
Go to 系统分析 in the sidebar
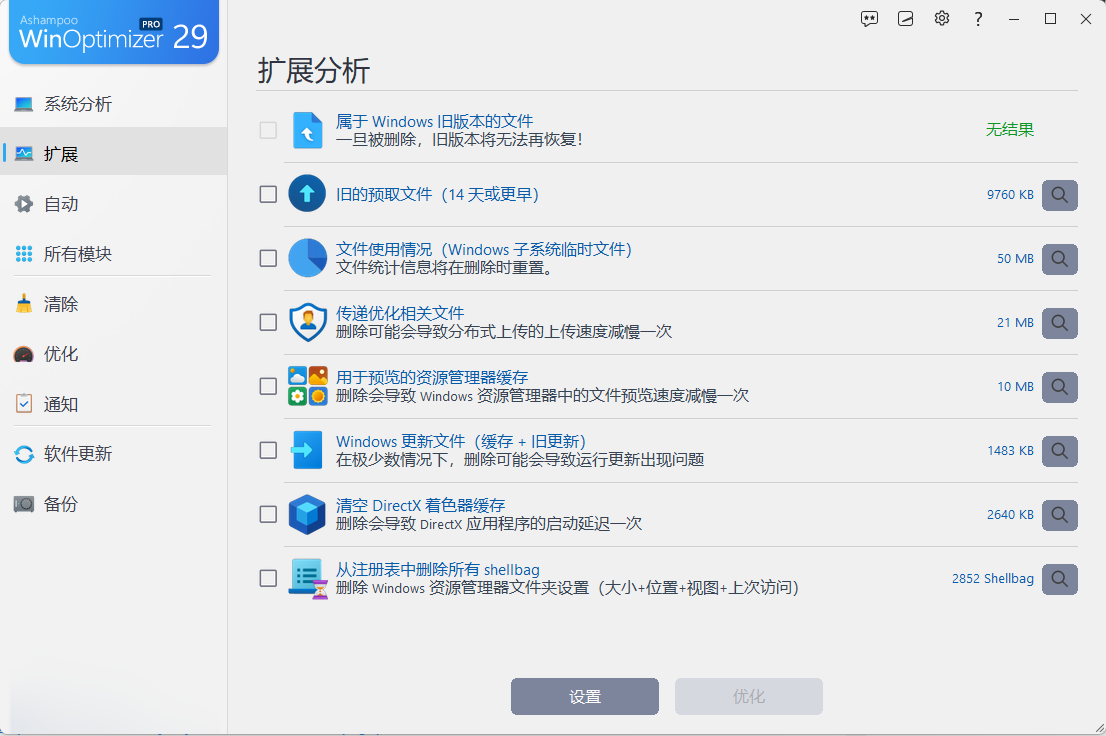tap(114, 104)
